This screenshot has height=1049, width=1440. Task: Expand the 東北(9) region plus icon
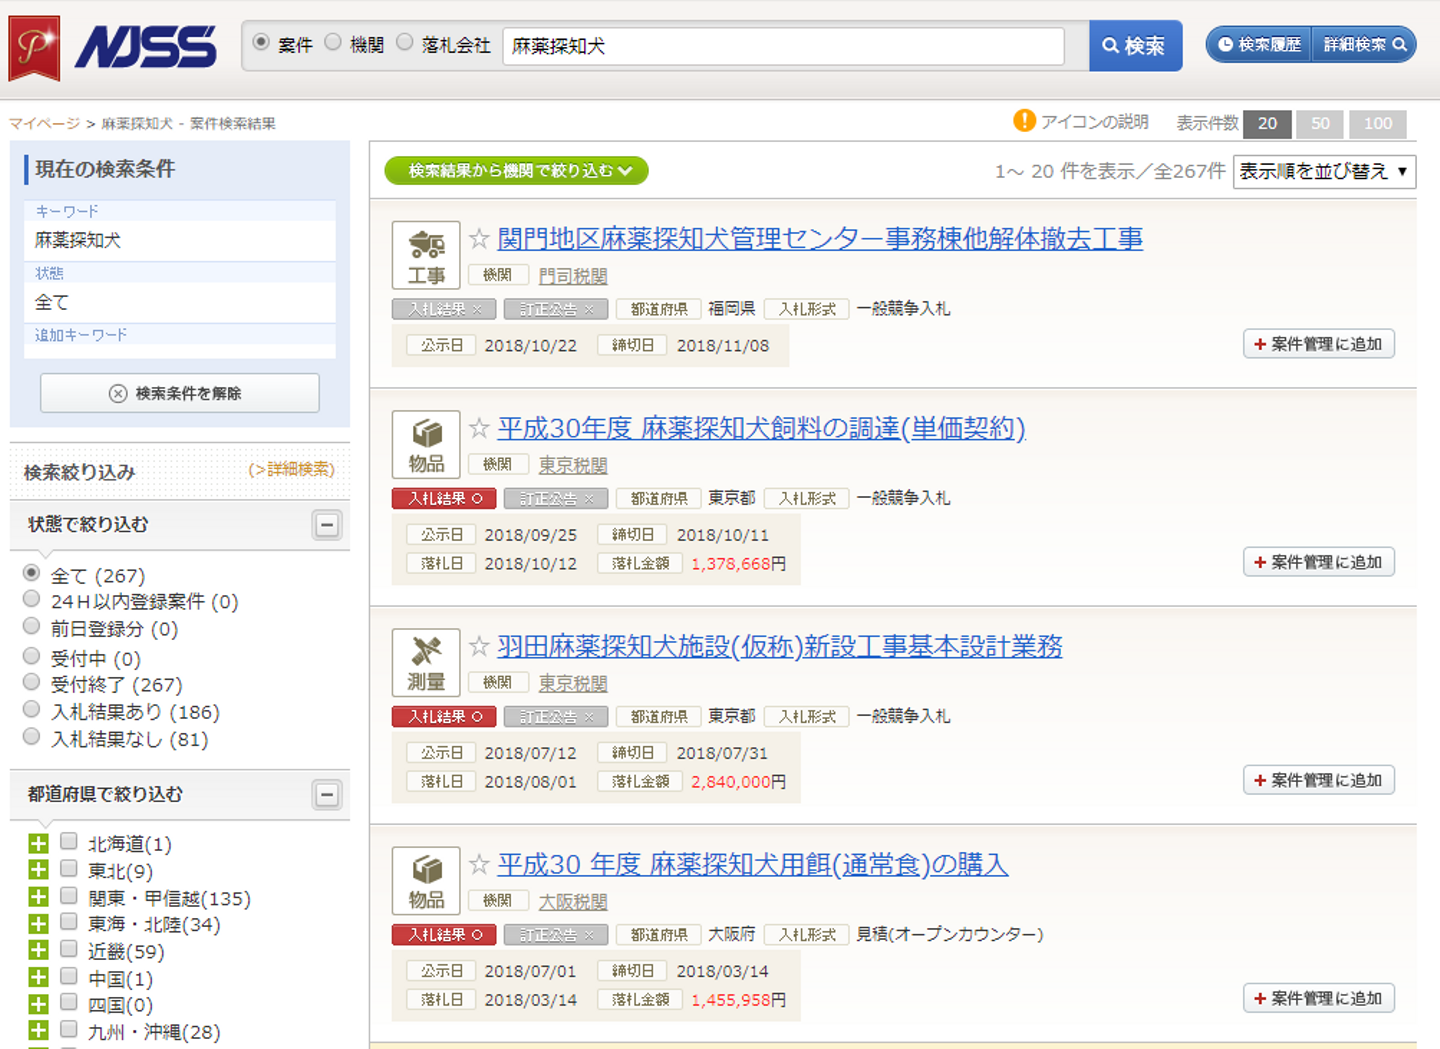(38, 870)
